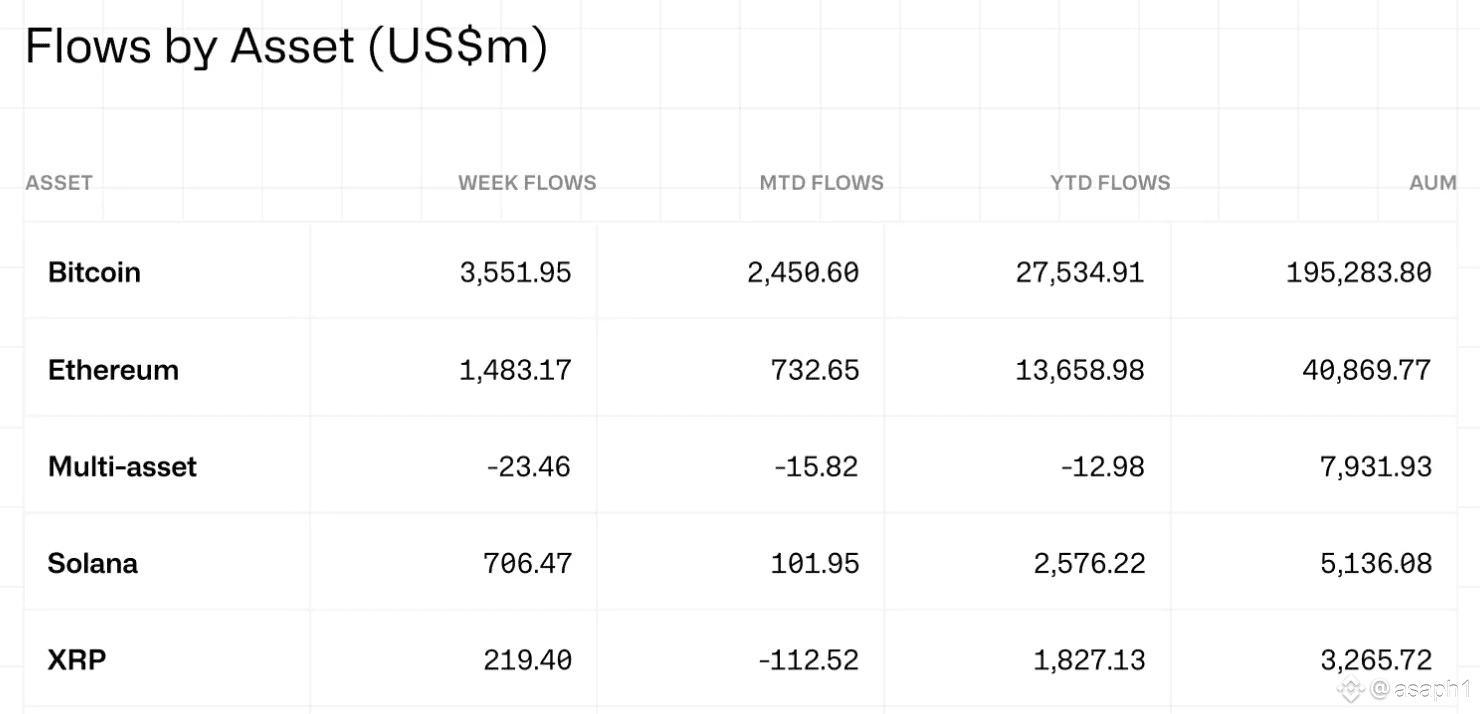This screenshot has height=714, width=1480.
Task: Select the Bitcoin row label
Action: tap(94, 272)
